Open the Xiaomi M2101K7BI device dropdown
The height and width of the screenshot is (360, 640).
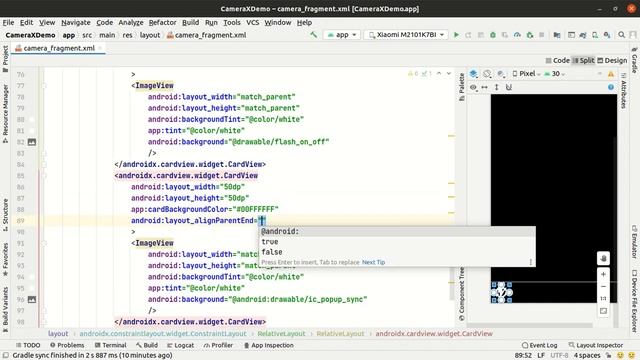point(406,35)
